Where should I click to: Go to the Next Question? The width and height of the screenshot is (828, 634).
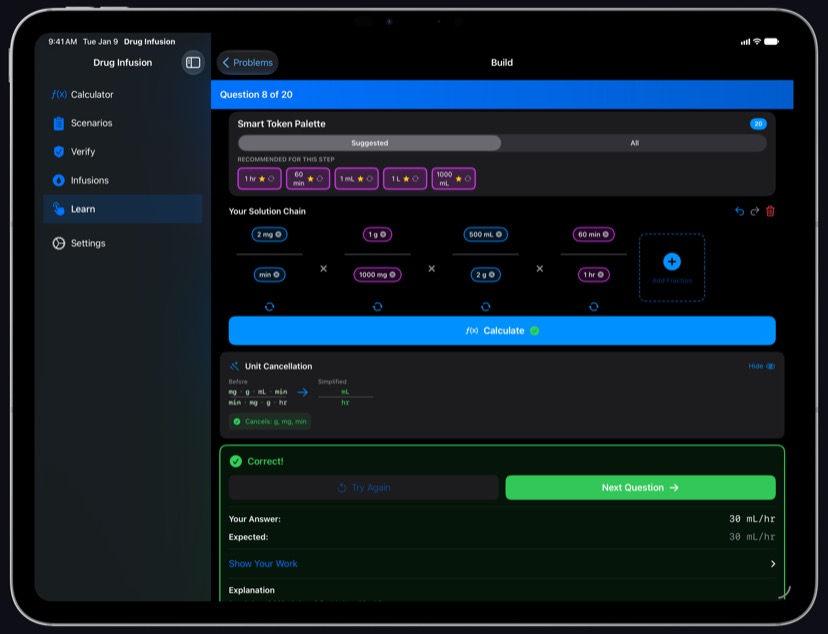pos(640,488)
